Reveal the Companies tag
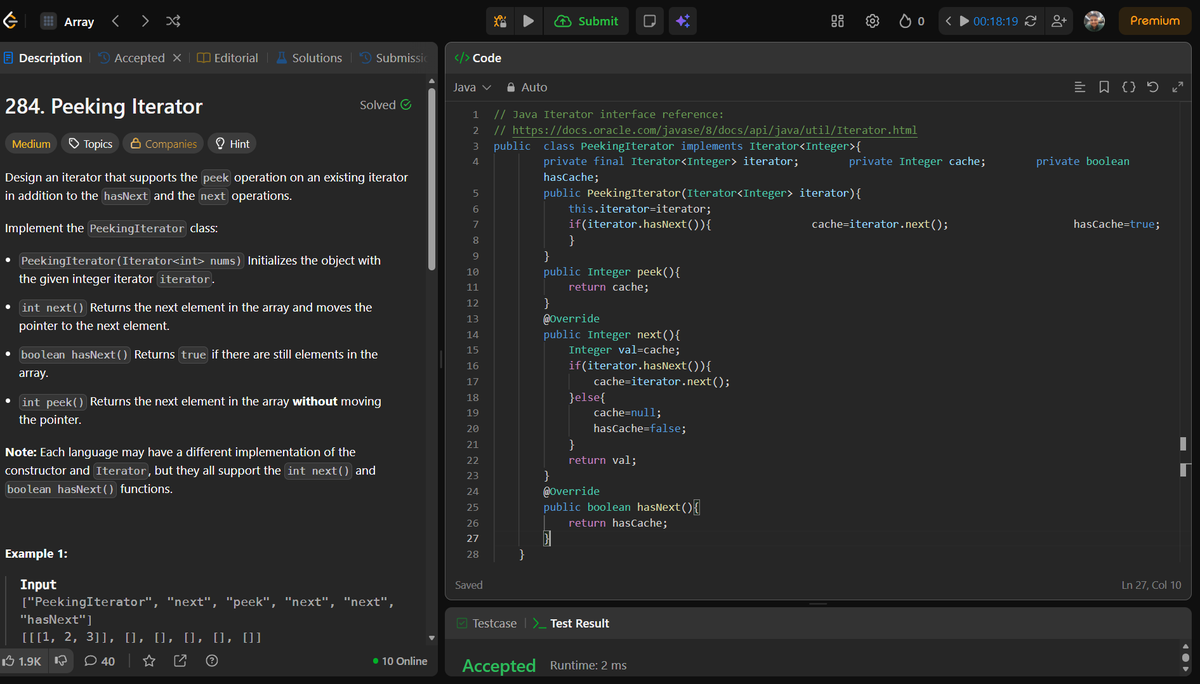This screenshot has height=684, width=1200. click(x=164, y=144)
